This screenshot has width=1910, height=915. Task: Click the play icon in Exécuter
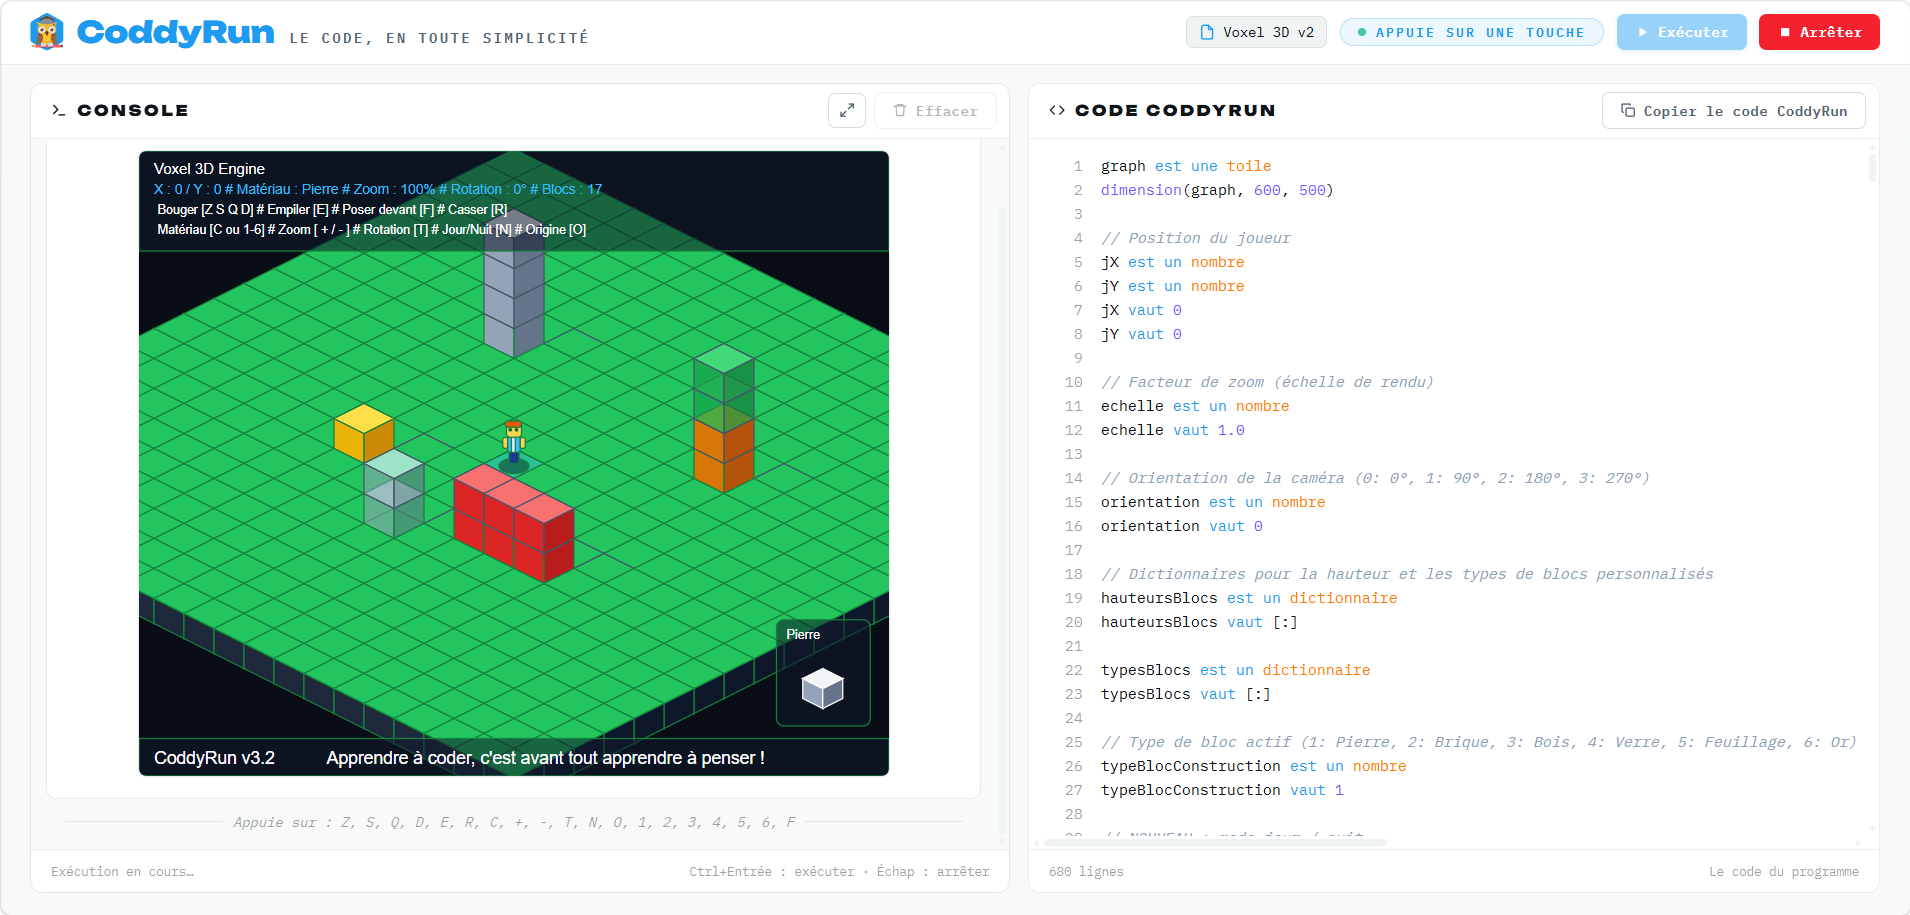click(1642, 32)
